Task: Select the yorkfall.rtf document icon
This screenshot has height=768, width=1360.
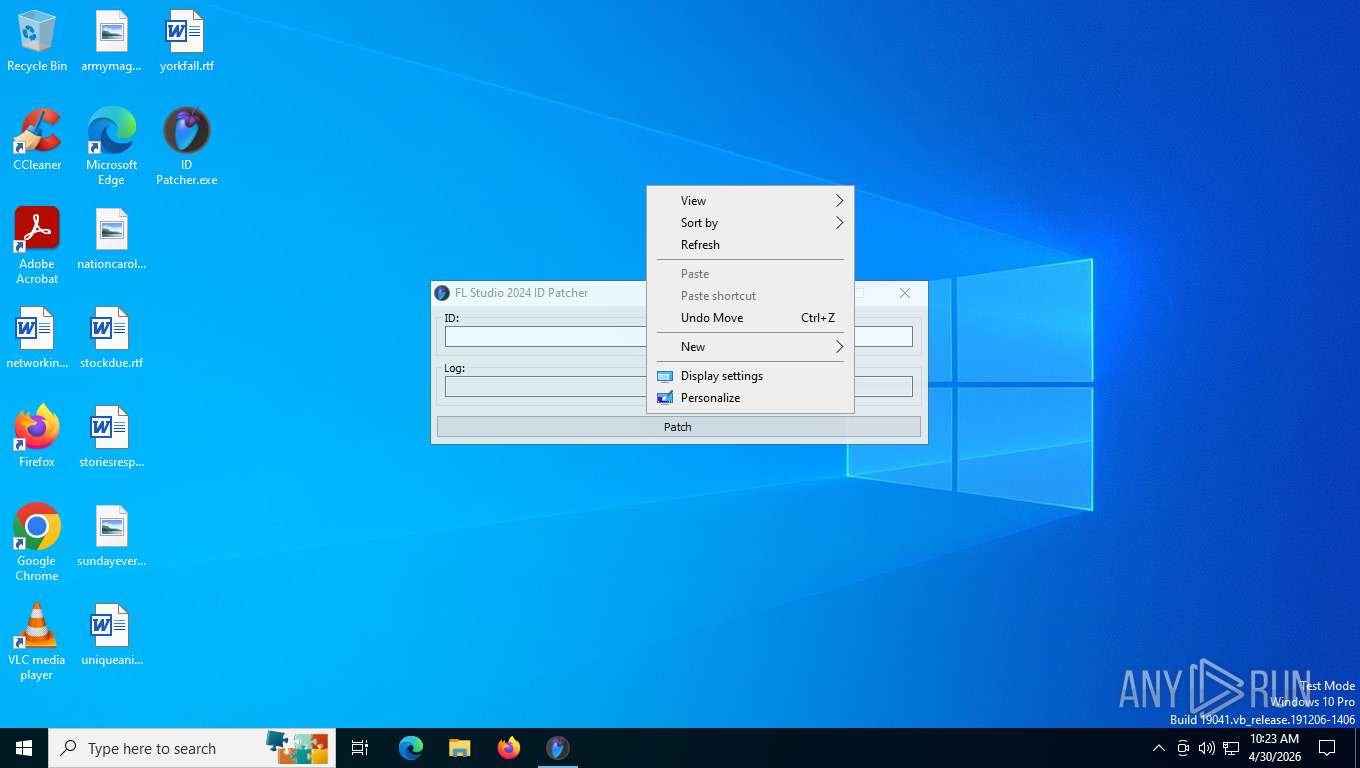Action: (x=186, y=42)
